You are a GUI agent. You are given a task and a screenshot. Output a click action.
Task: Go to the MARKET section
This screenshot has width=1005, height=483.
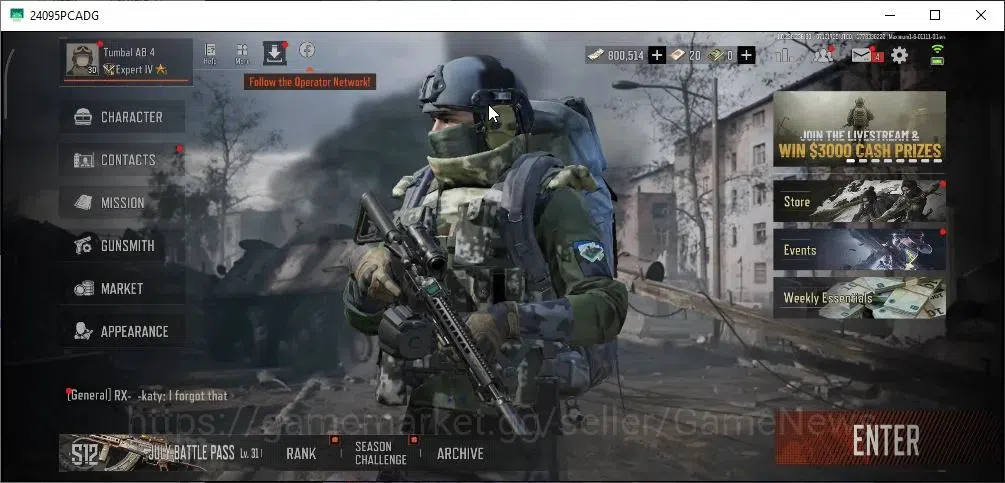point(122,288)
